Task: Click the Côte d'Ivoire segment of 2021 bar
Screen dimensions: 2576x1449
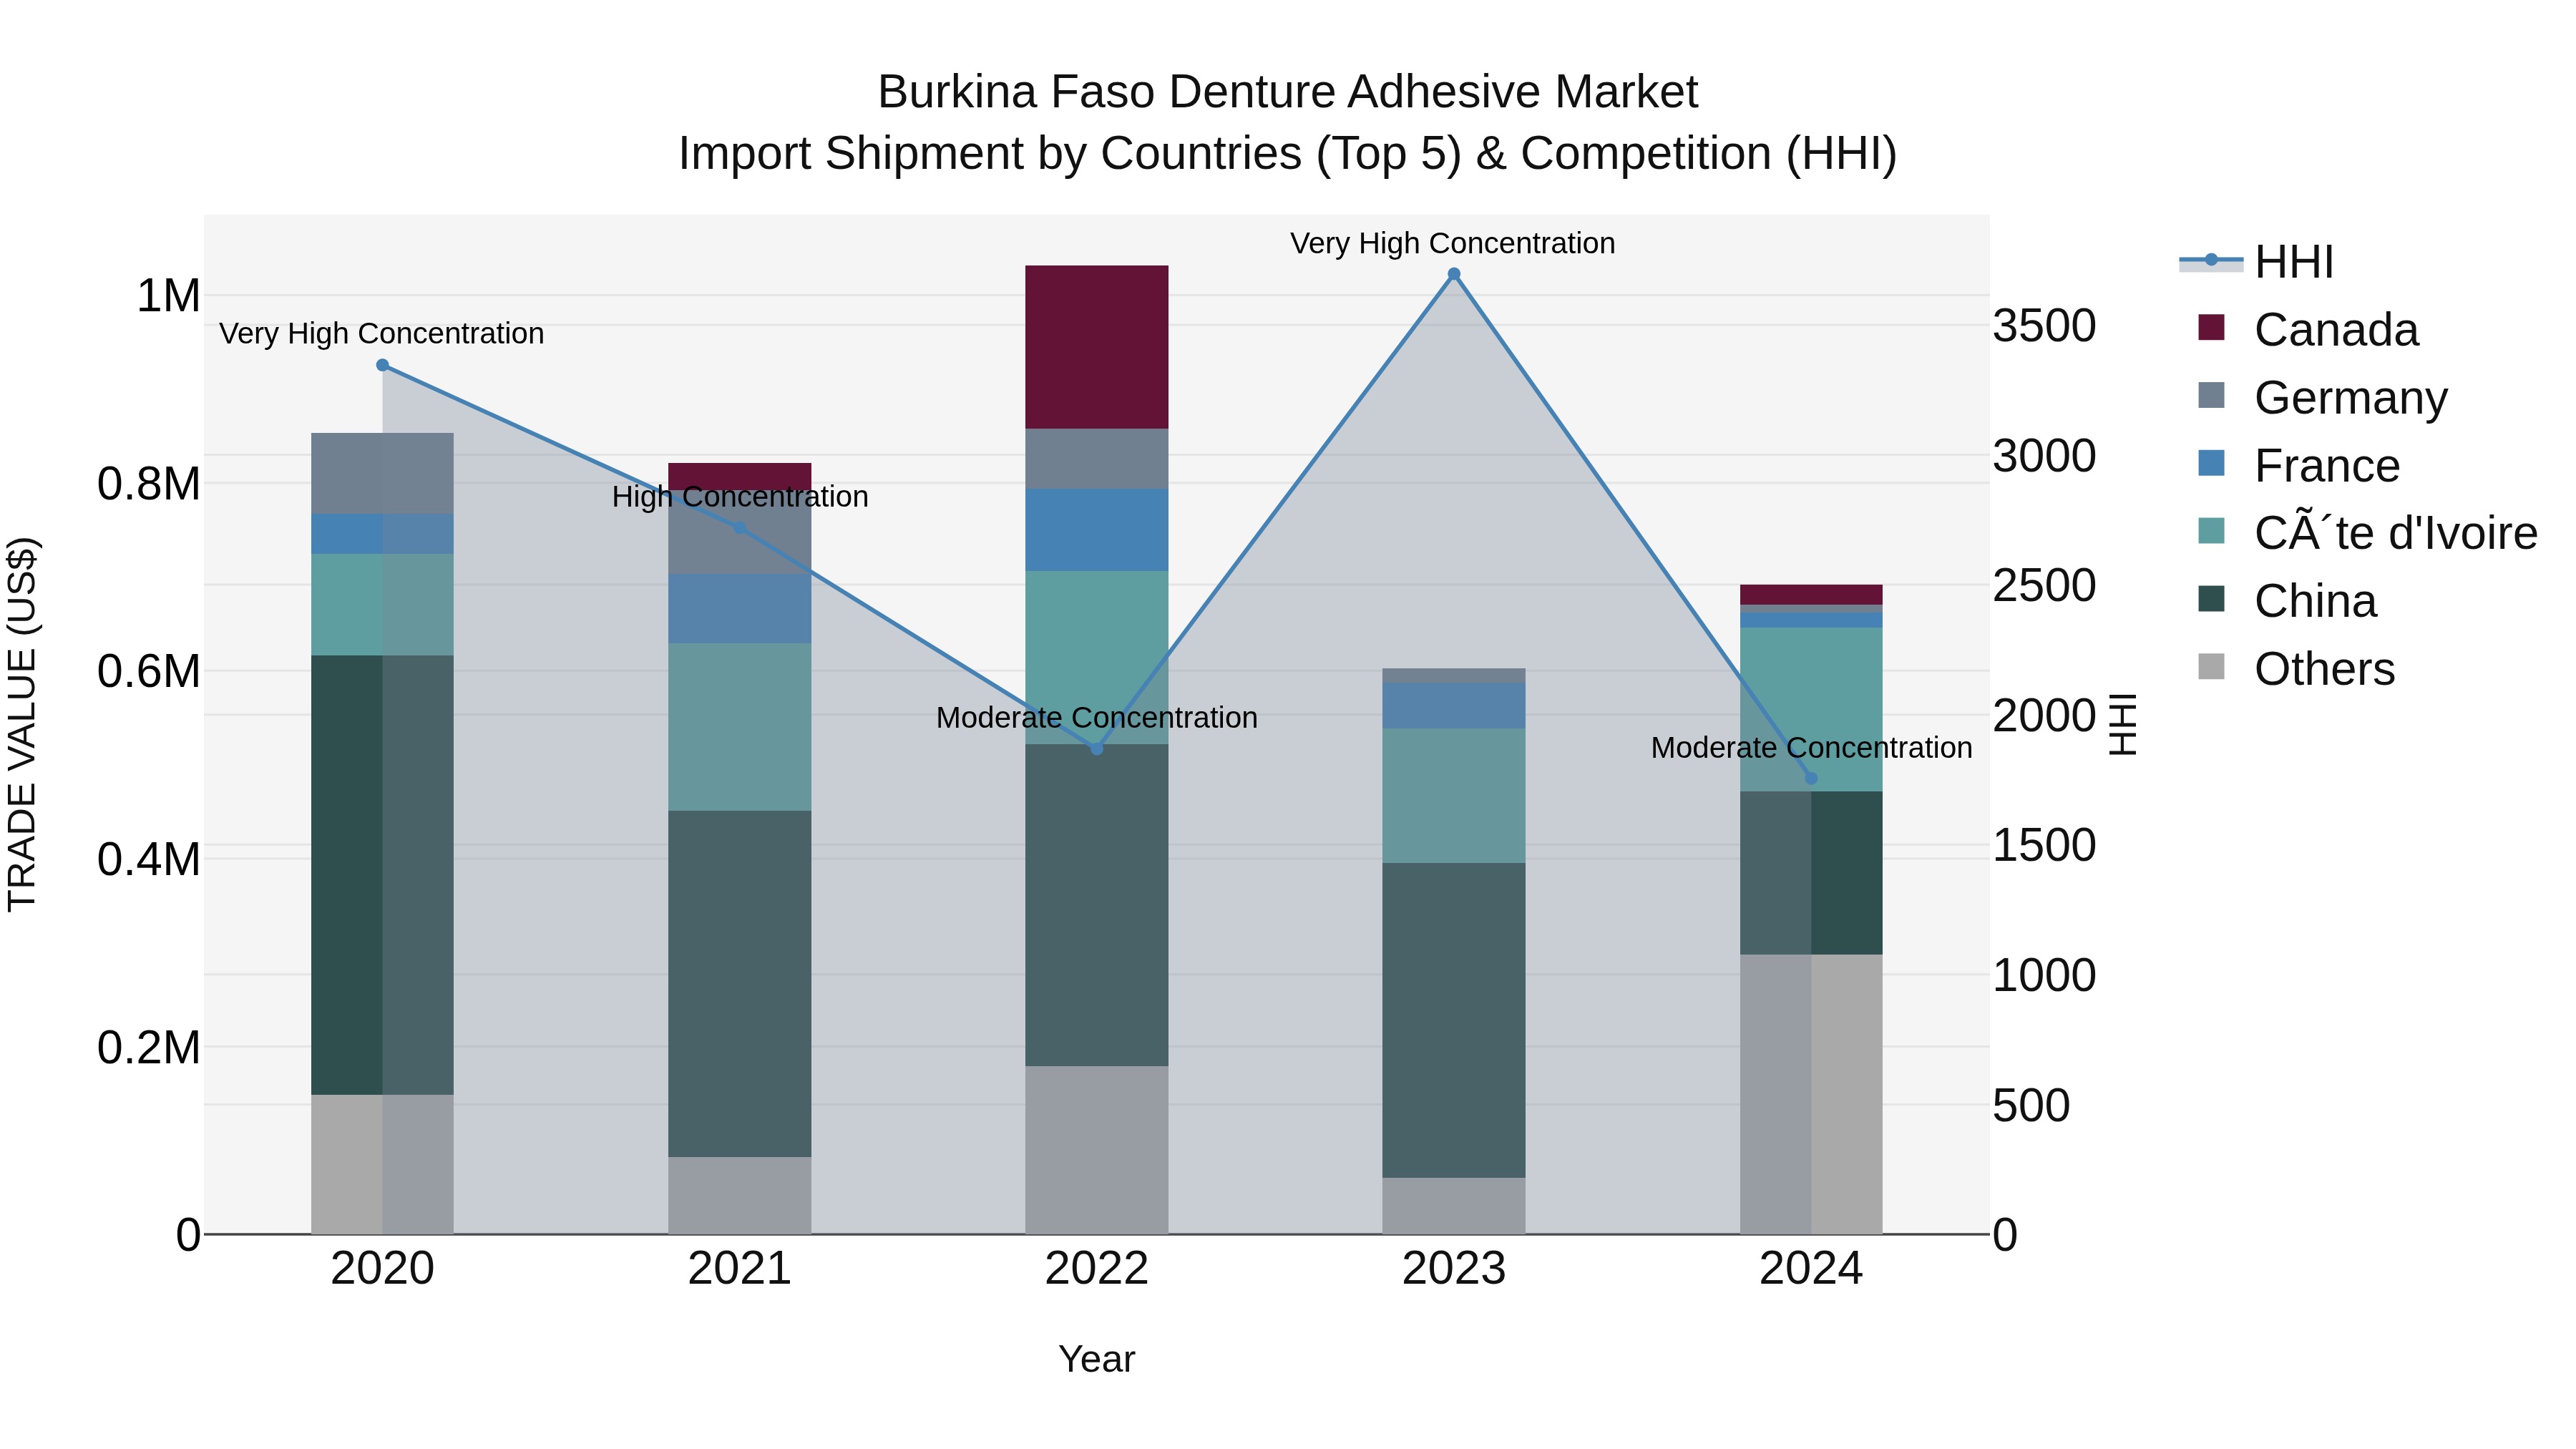Action: point(740,727)
